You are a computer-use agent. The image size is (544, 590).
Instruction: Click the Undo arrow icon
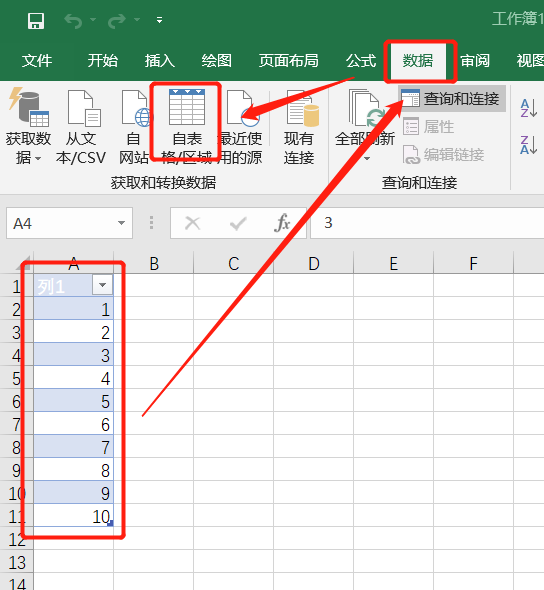pyautogui.click(x=73, y=21)
